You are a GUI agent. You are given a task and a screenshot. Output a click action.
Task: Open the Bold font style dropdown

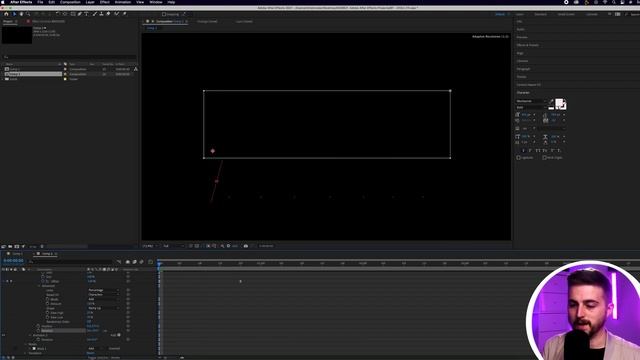coord(531,107)
